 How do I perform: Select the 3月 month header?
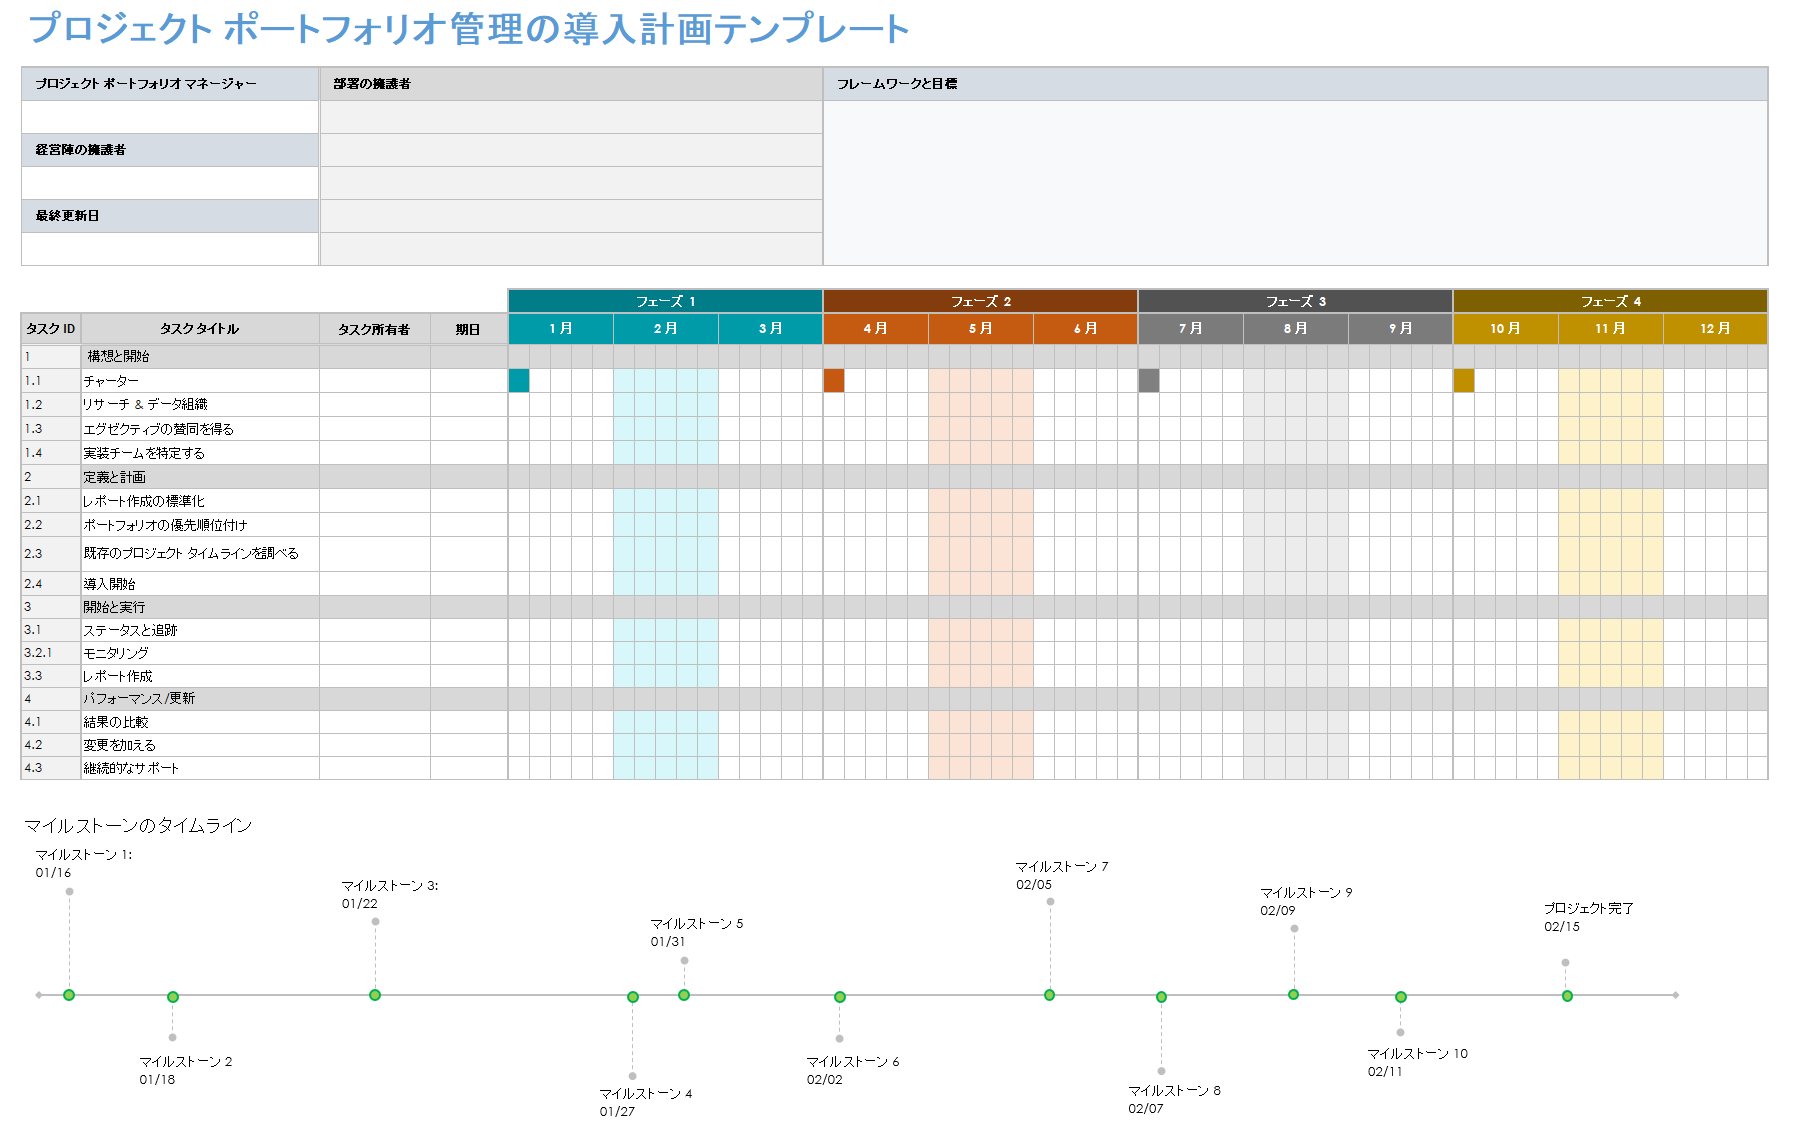[771, 328]
